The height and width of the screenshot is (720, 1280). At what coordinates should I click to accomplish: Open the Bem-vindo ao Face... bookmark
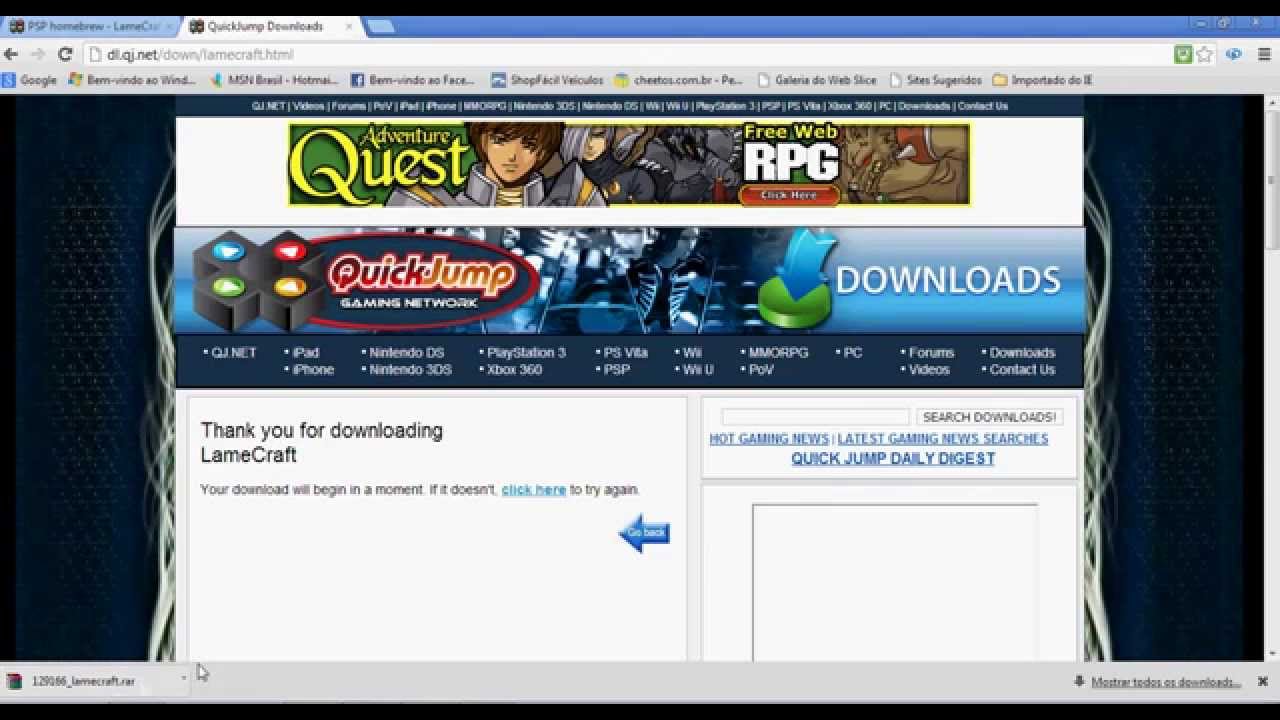click(x=413, y=80)
